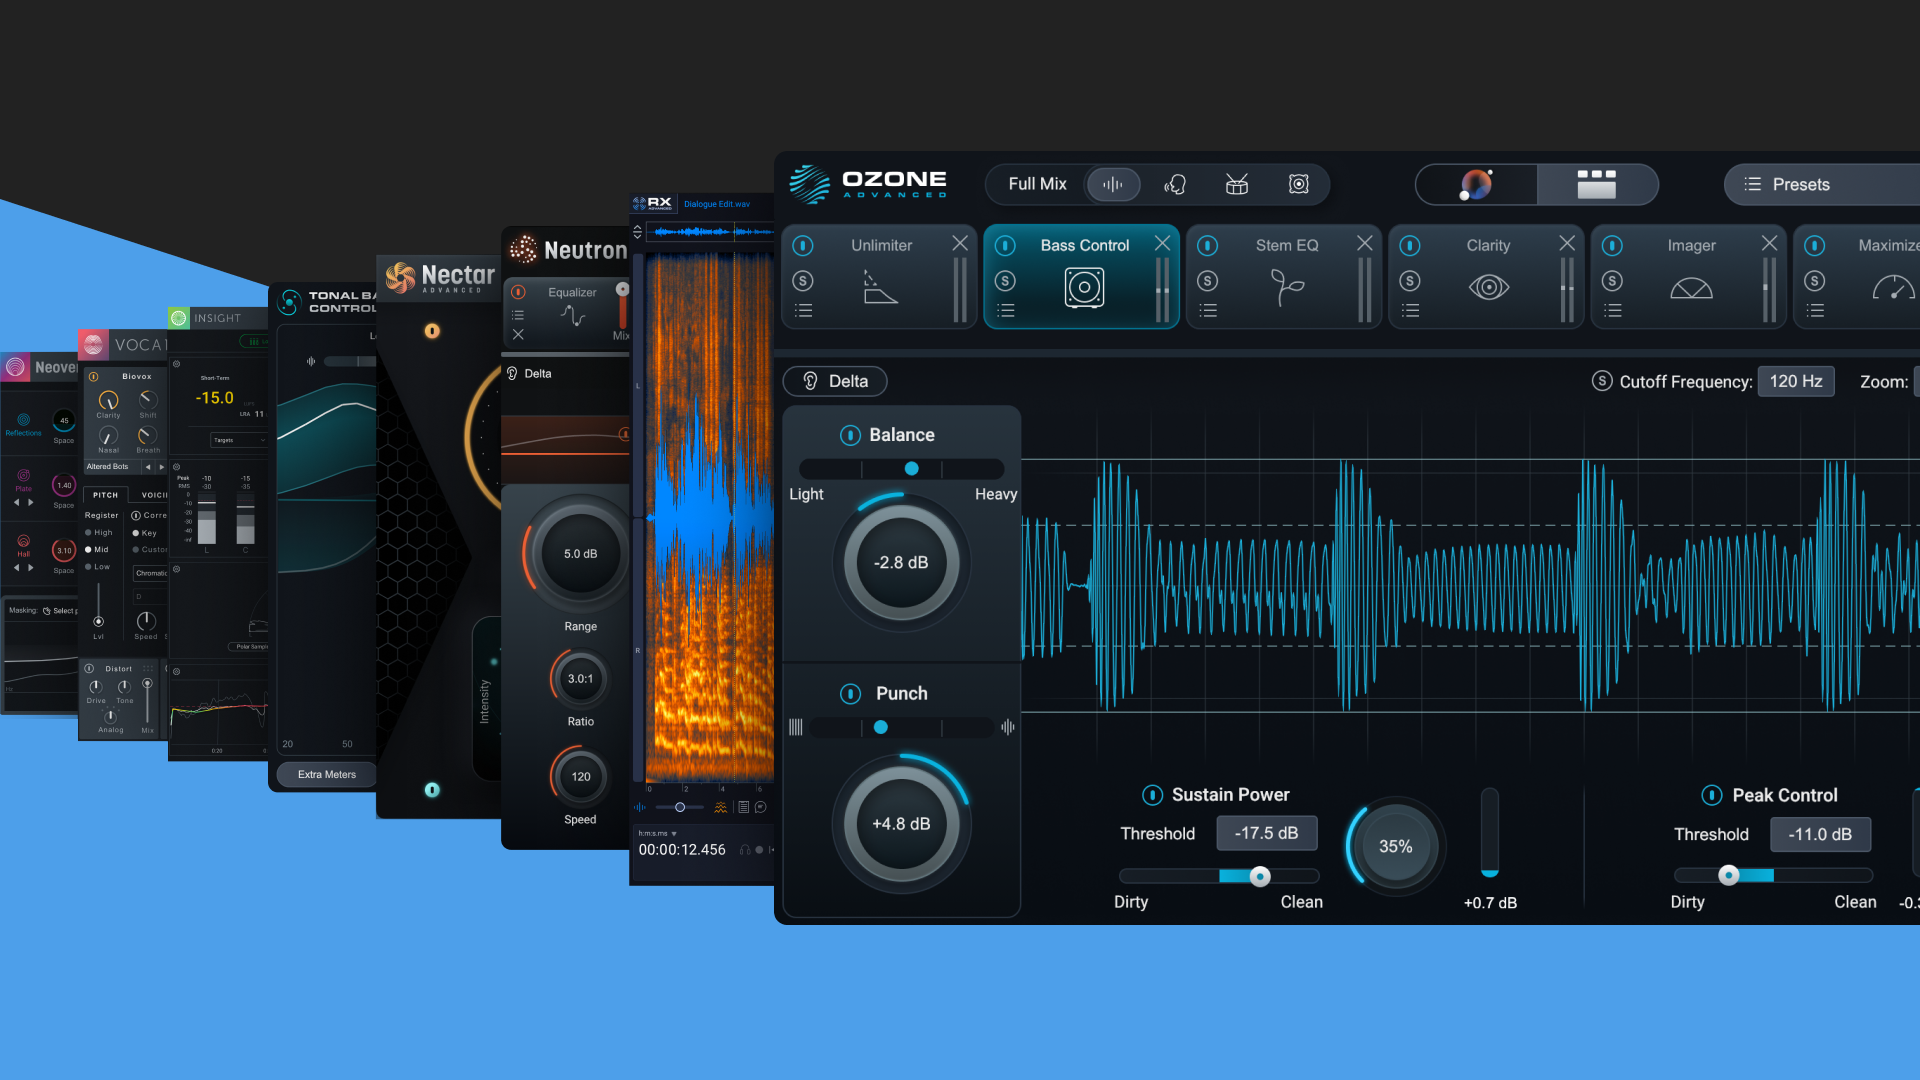Open the Clarity eye icon

tap(1489, 288)
